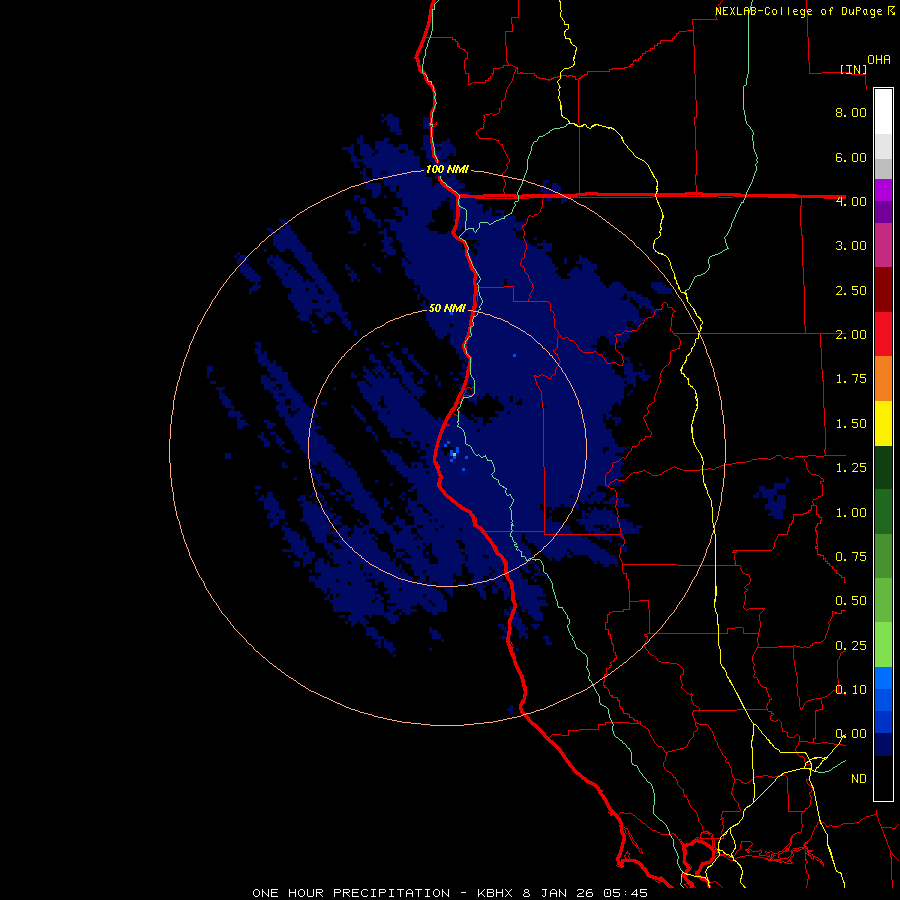Click the 3.00 scale value
Screen dimensions: 900x900
[851, 246]
